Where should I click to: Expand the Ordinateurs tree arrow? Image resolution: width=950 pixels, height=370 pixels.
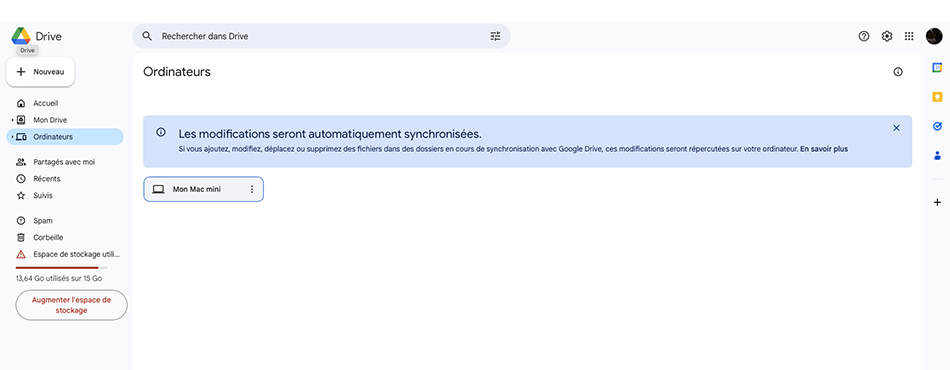coord(12,137)
